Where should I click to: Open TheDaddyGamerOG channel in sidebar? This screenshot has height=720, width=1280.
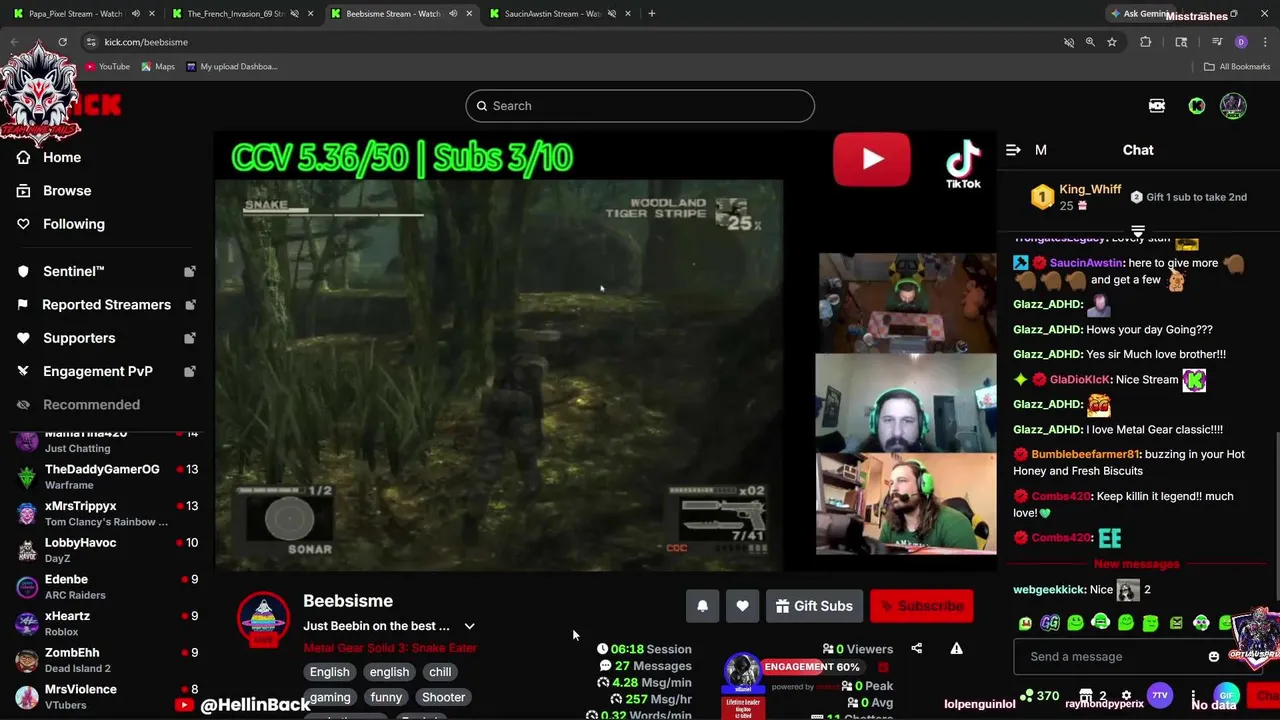coord(107,477)
